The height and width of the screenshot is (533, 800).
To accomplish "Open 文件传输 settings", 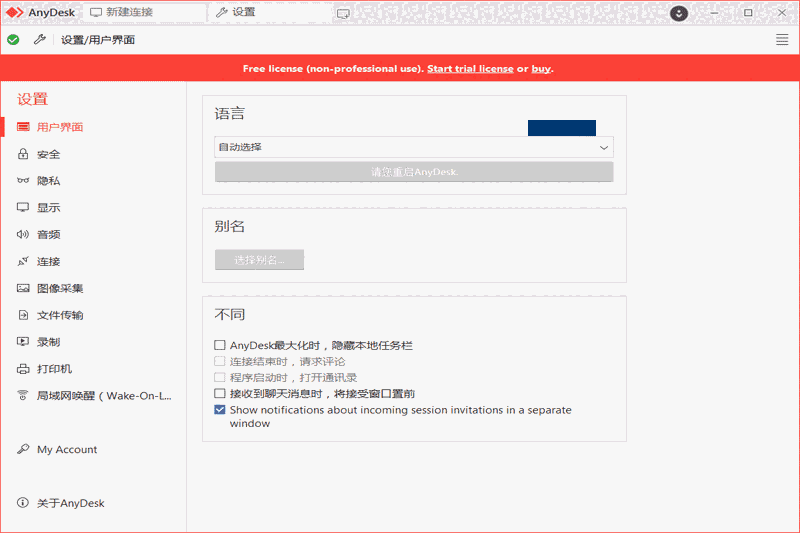I will [60, 315].
